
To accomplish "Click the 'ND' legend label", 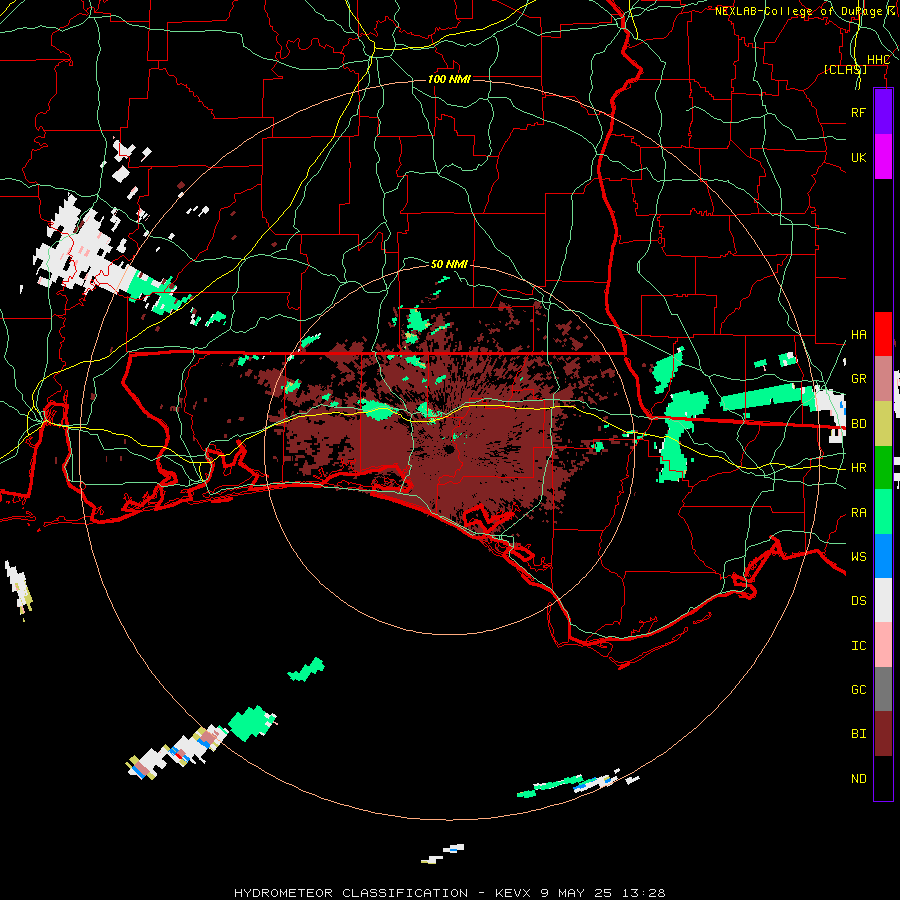I will 858,779.
